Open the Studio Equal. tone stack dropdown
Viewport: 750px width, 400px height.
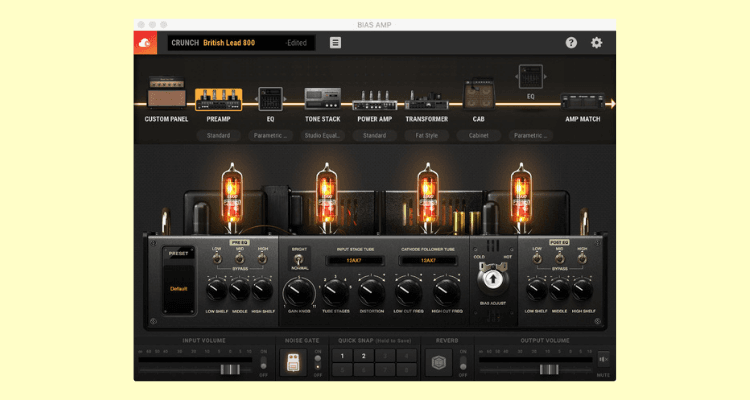322,135
